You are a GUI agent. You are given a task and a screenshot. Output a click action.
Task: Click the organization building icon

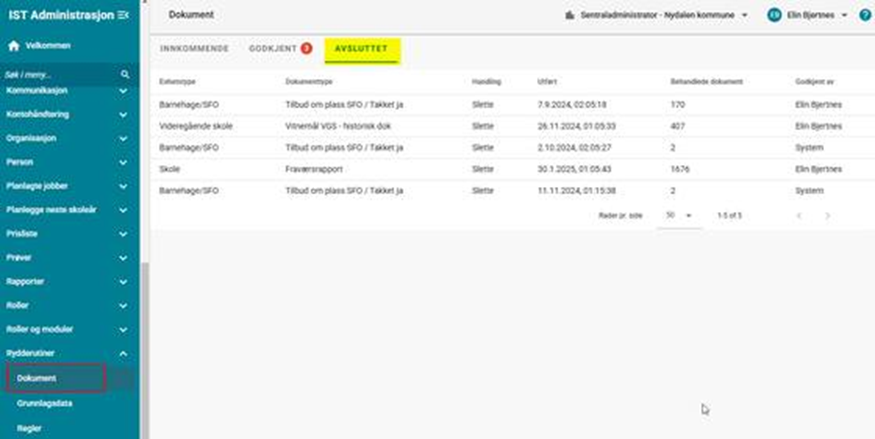570,16
